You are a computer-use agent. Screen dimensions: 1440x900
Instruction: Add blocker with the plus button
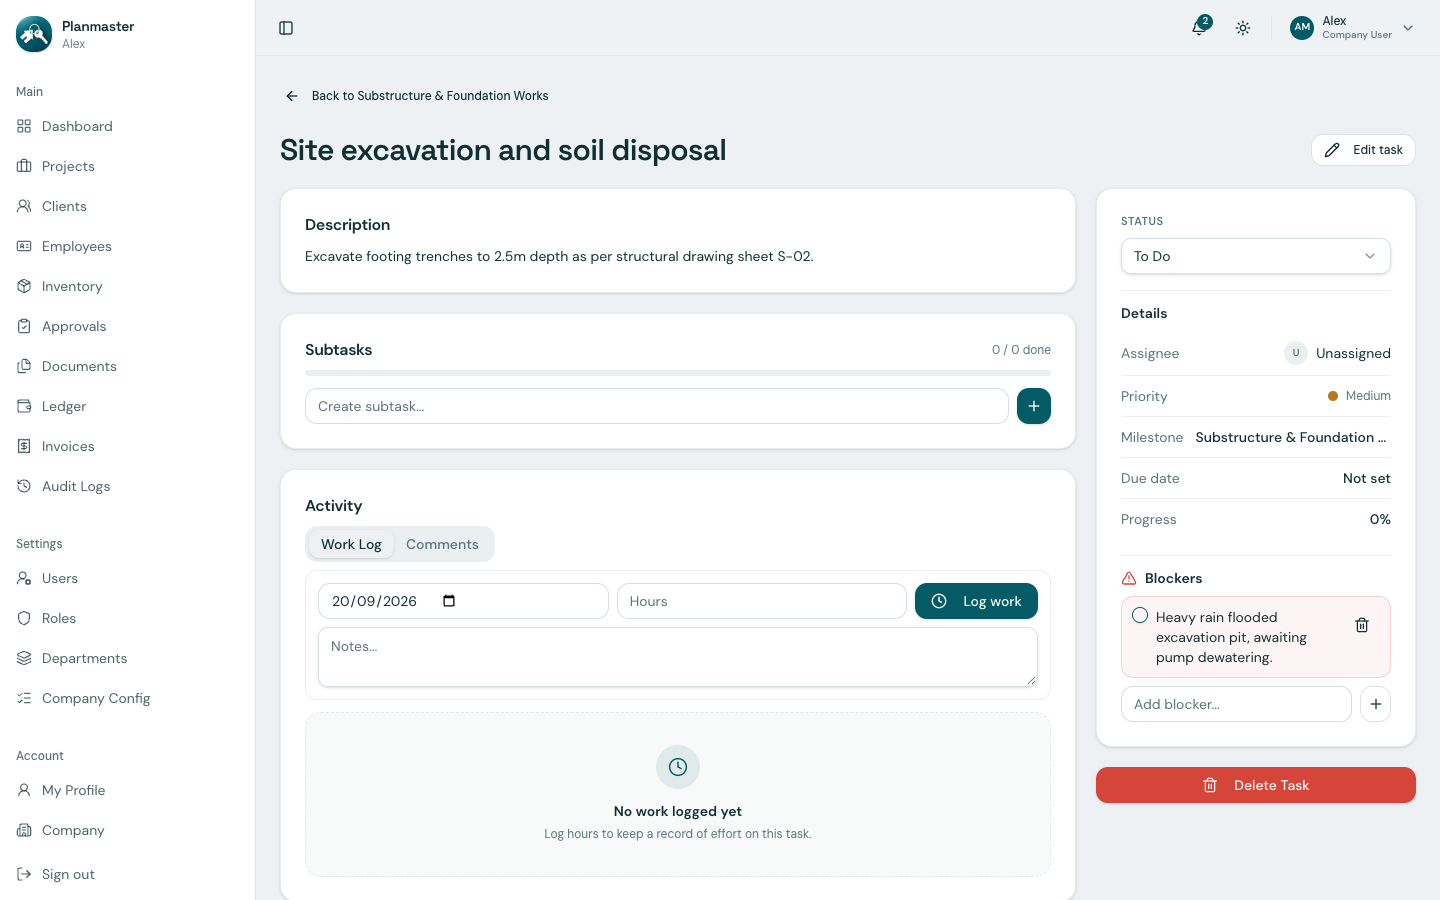click(x=1376, y=704)
